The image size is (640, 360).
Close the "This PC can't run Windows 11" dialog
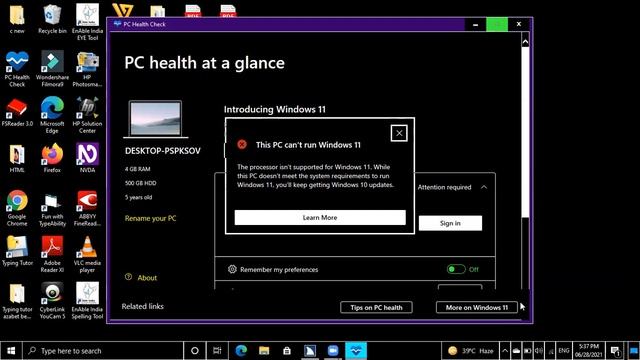(x=399, y=133)
